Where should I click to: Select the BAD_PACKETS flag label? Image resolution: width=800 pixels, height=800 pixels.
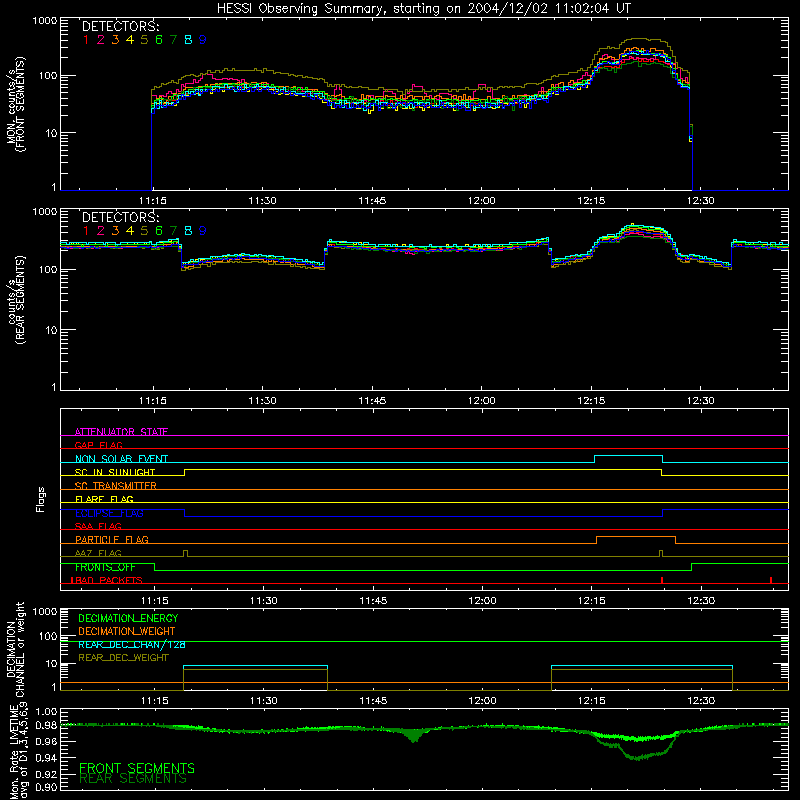click(107, 580)
